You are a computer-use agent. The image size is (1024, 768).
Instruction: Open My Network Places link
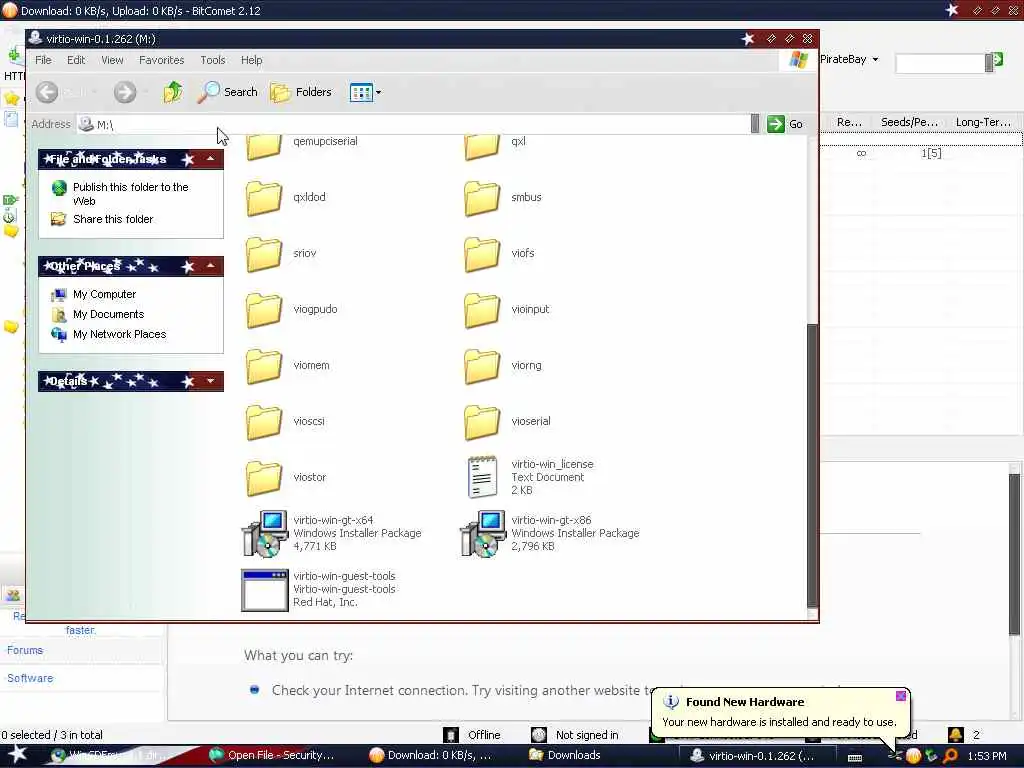[x=120, y=334]
